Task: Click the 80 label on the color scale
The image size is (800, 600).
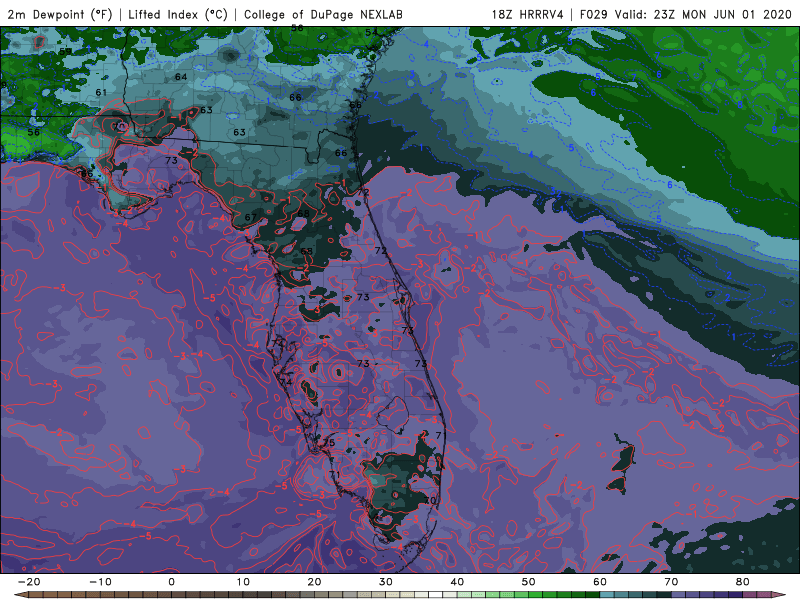Action: click(743, 582)
